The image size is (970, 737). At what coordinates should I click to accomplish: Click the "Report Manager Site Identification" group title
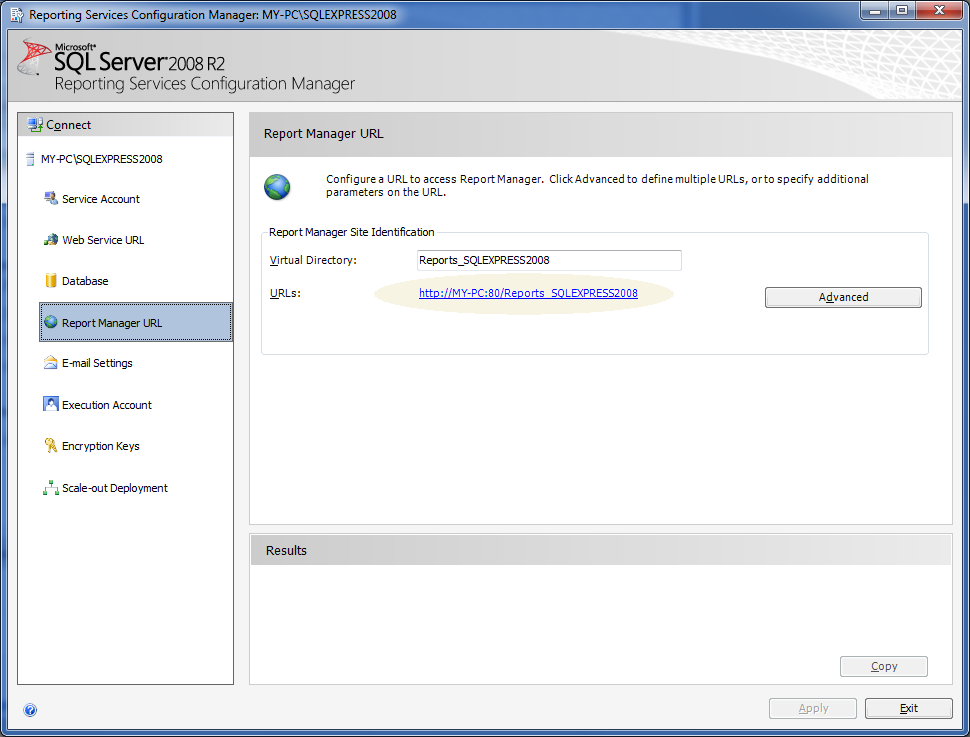pos(351,232)
